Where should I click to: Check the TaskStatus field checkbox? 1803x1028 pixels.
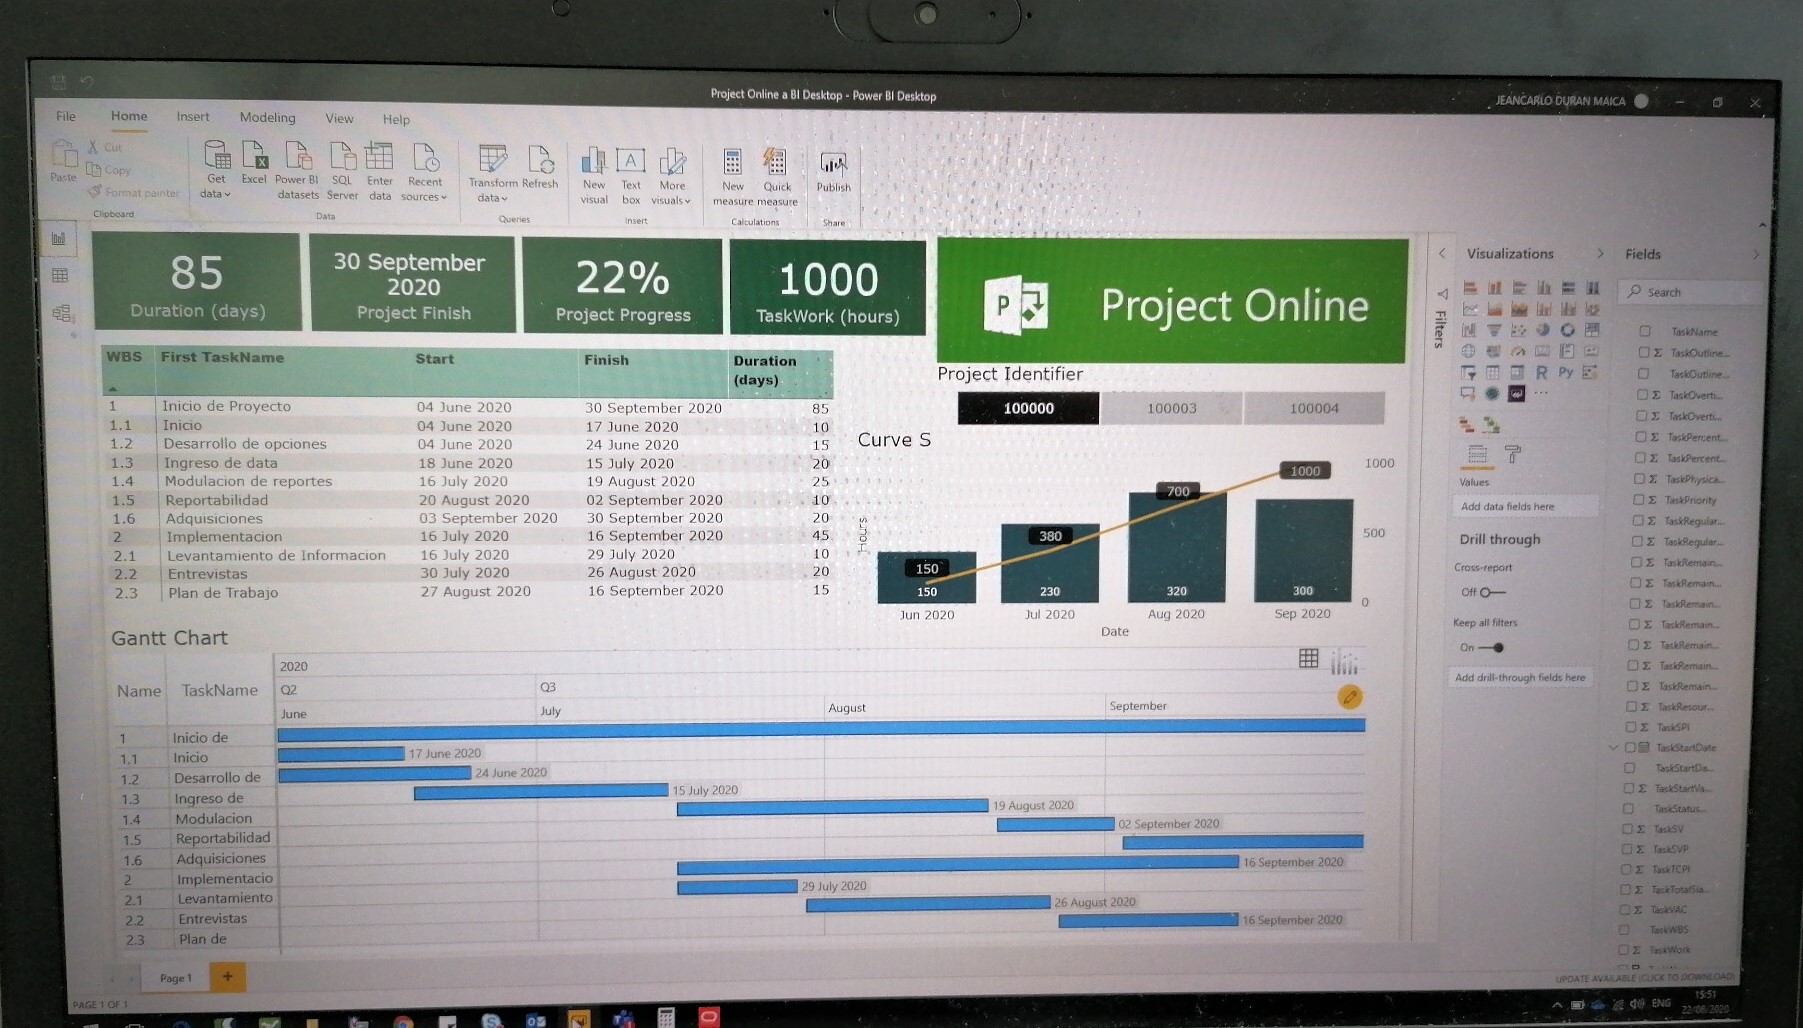1628,808
